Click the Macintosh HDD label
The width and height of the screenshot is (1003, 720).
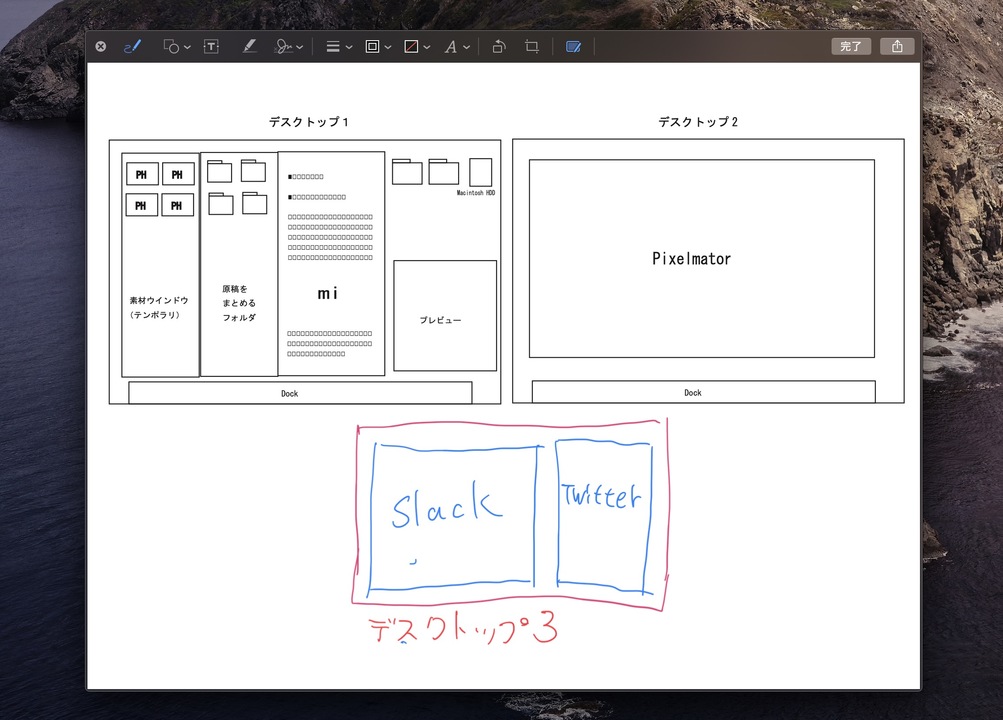tap(476, 192)
